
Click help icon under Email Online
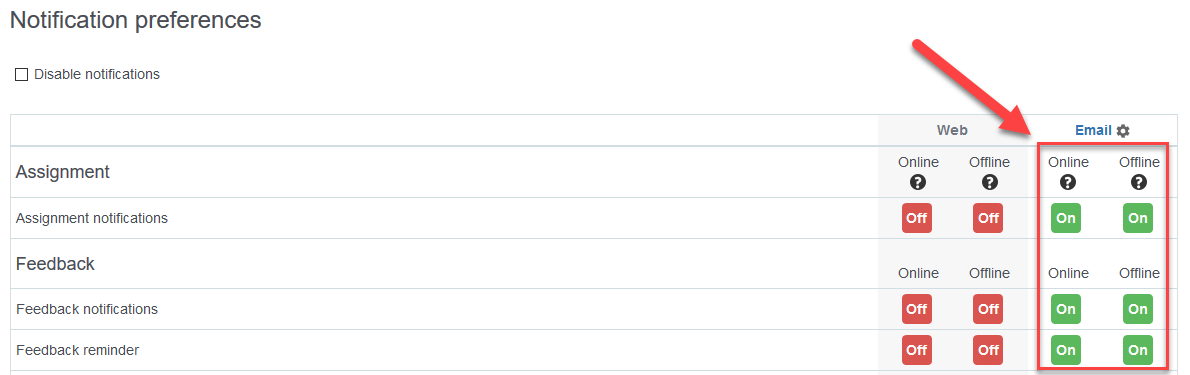pos(1068,182)
